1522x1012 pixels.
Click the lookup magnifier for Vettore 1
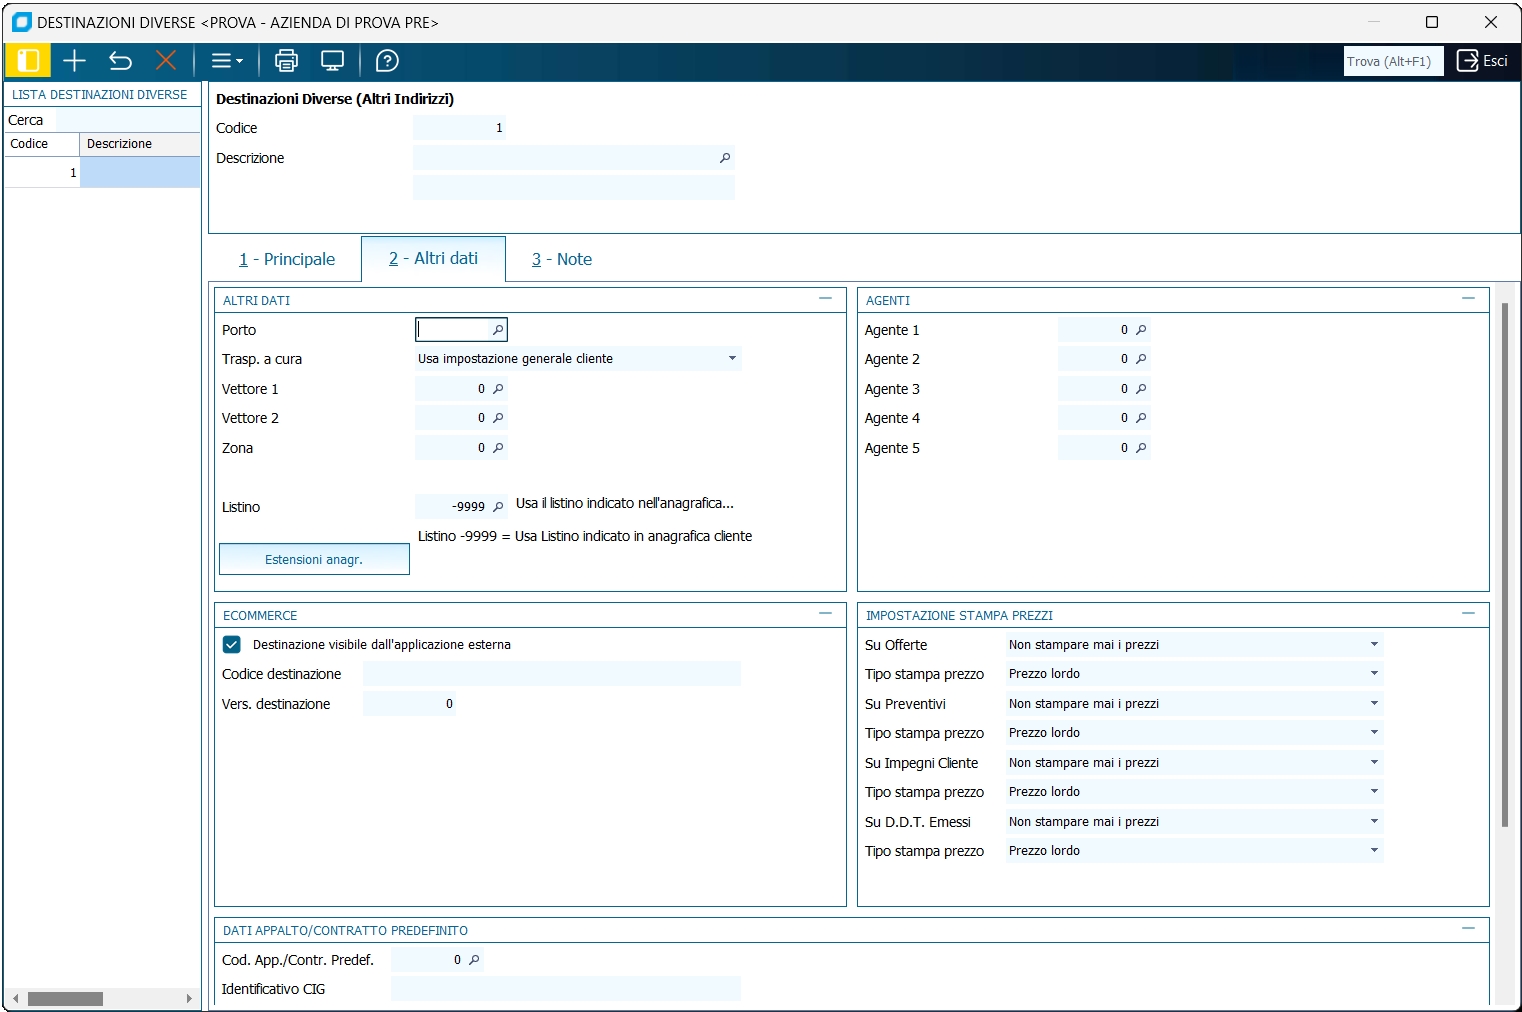[498, 389]
